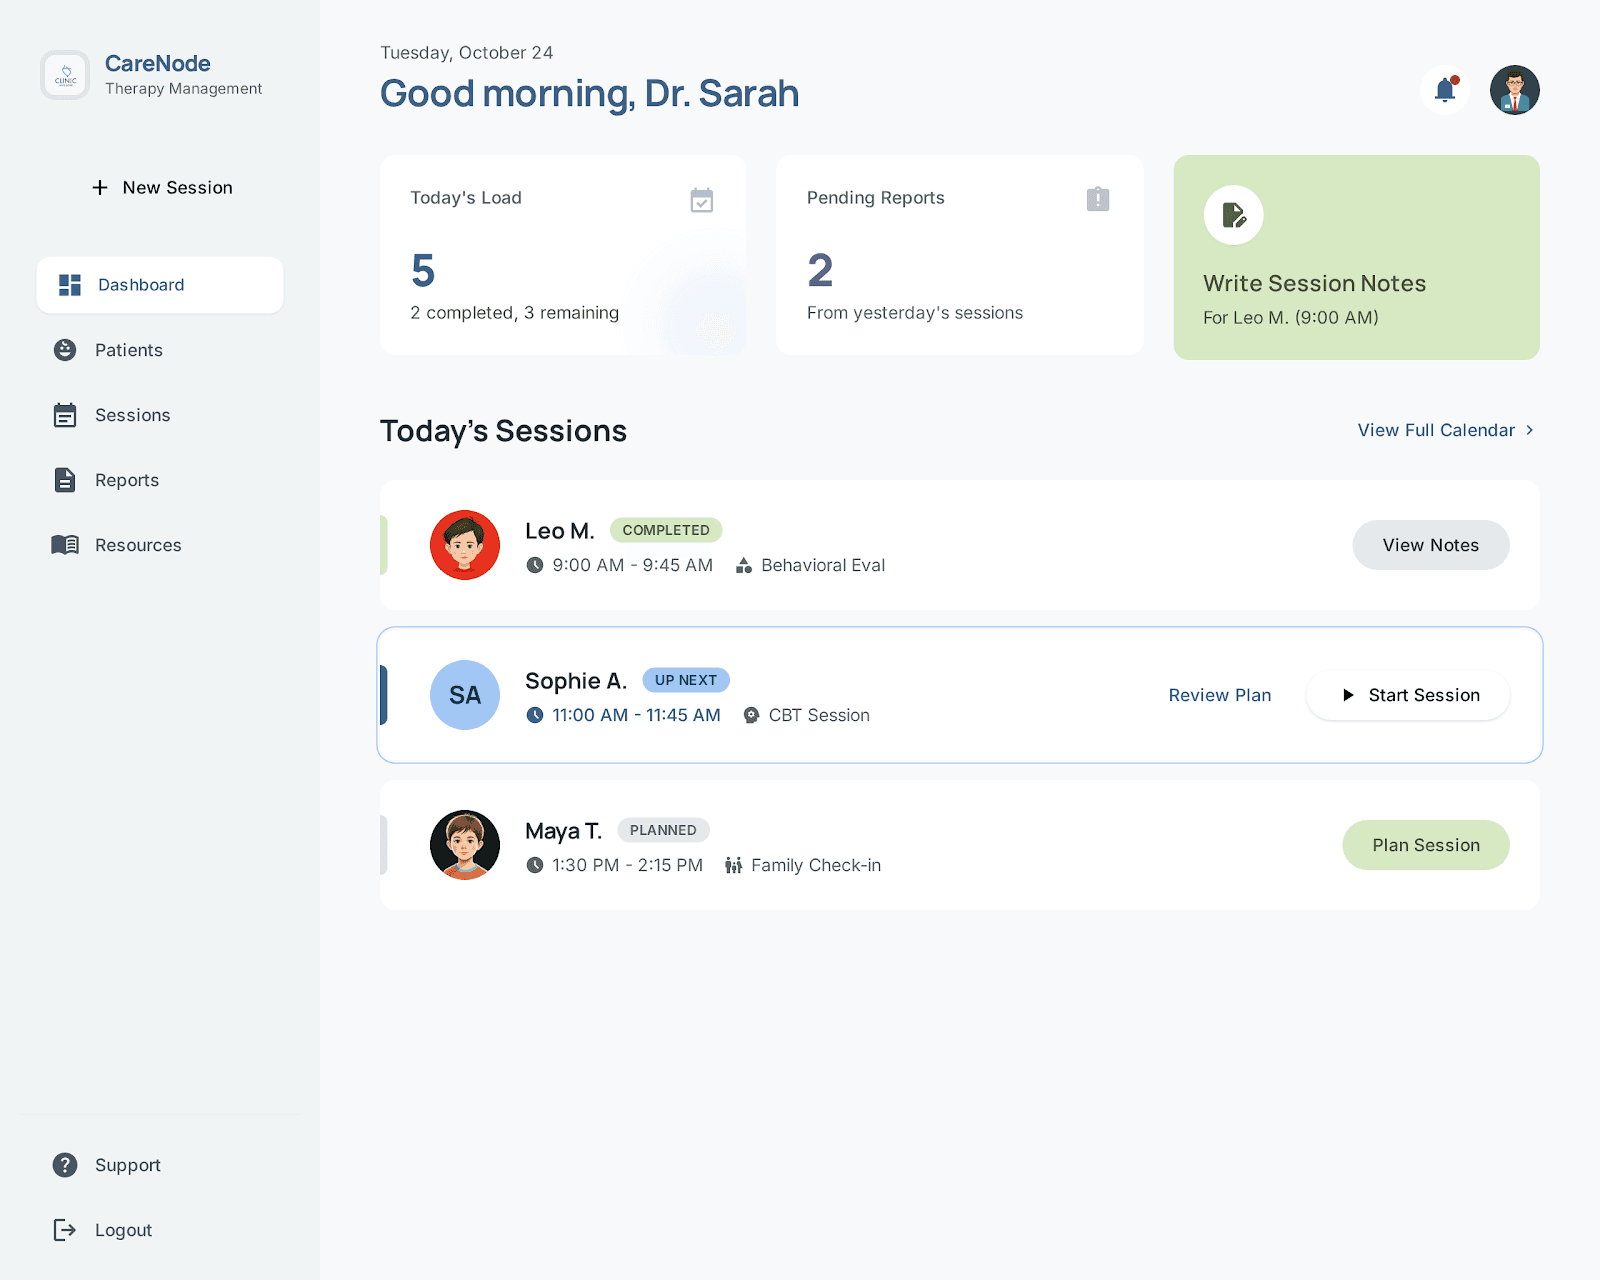Viewport: 1600px width, 1280px height.
Task: Click the Patients face icon
Action: click(x=65, y=350)
